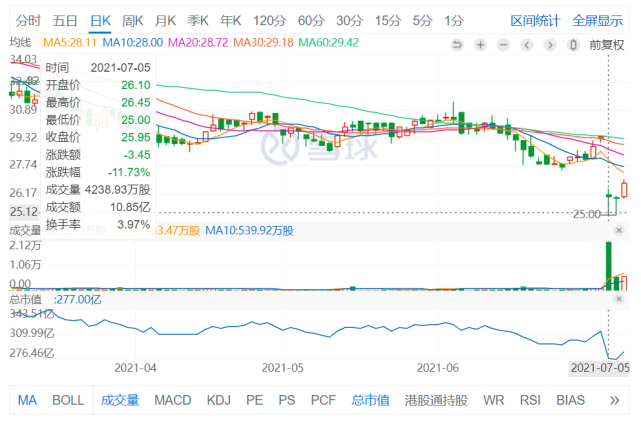Click the 2021-07-05 date marker

pos(600,368)
